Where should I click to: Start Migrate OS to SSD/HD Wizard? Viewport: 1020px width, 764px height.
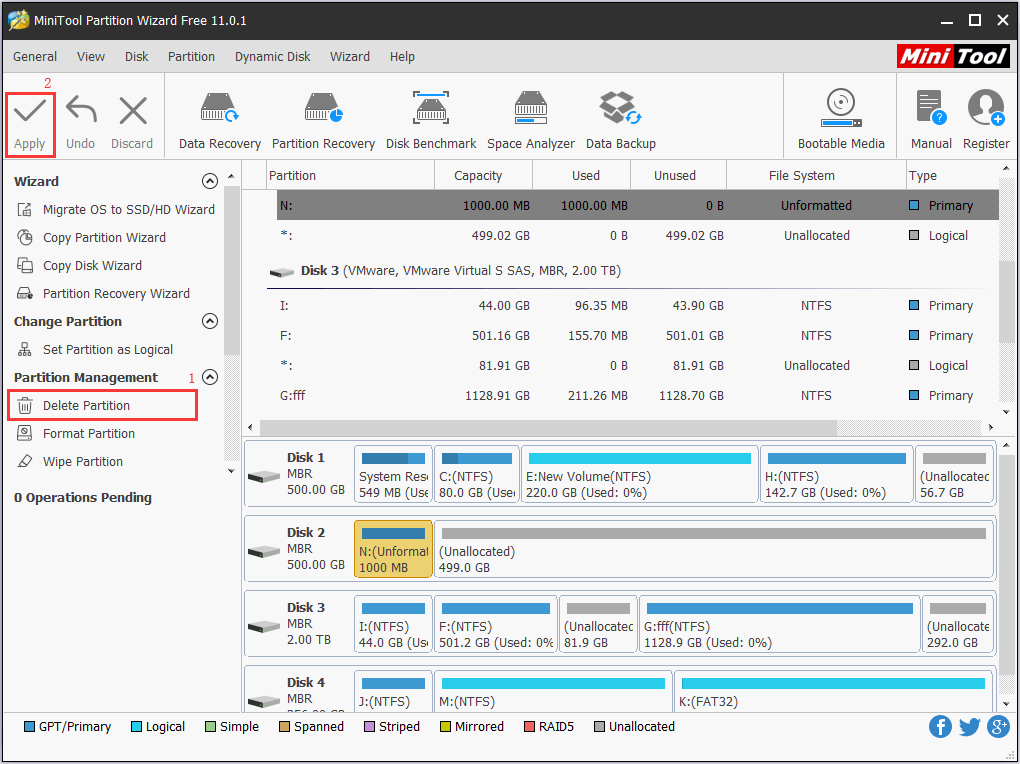click(x=116, y=210)
